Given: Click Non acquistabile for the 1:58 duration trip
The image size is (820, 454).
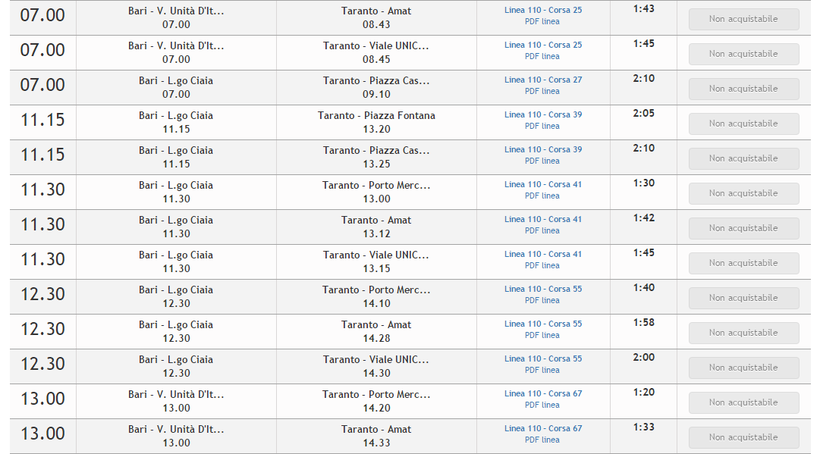Looking at the screenshot, I should coord(744,333).
